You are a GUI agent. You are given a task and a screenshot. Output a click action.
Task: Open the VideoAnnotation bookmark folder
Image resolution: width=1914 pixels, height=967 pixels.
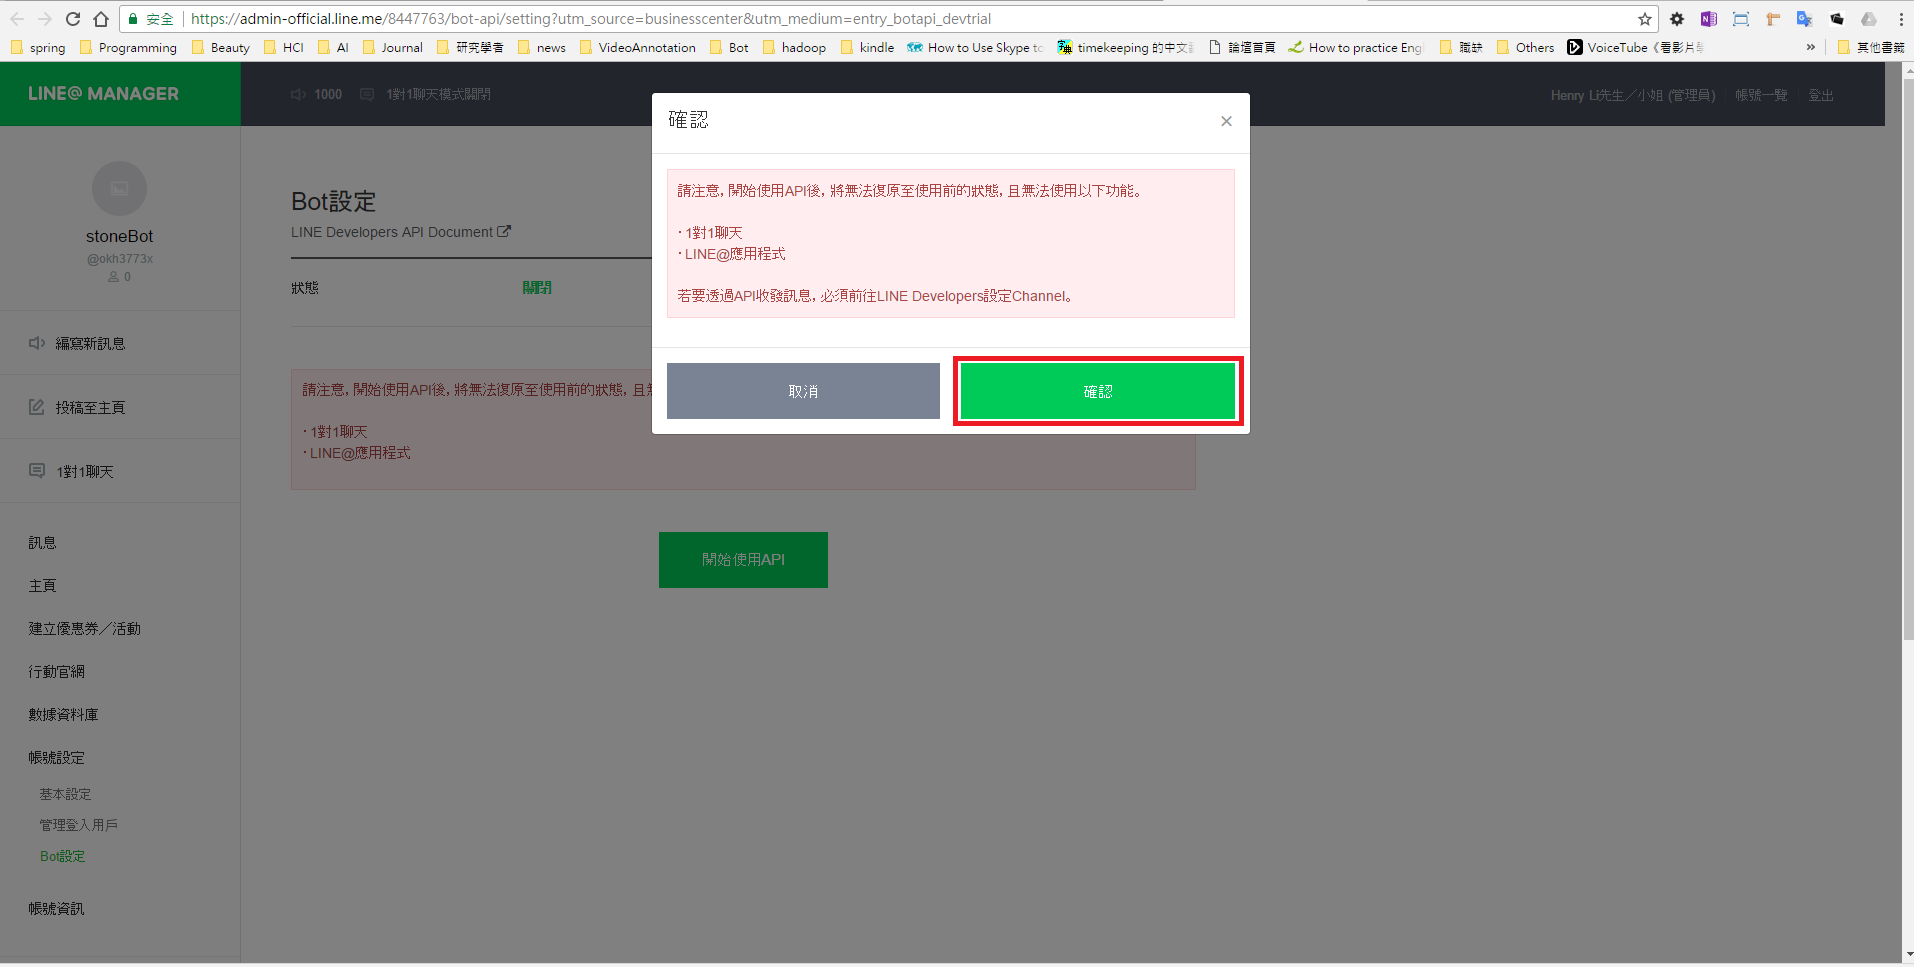637,47
